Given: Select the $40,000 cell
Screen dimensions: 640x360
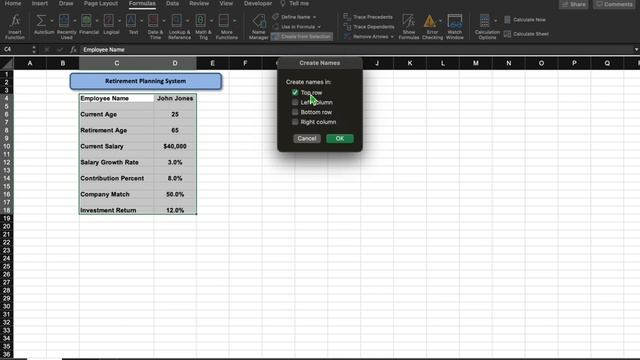Looking at the screenshot, I should 175,146.
